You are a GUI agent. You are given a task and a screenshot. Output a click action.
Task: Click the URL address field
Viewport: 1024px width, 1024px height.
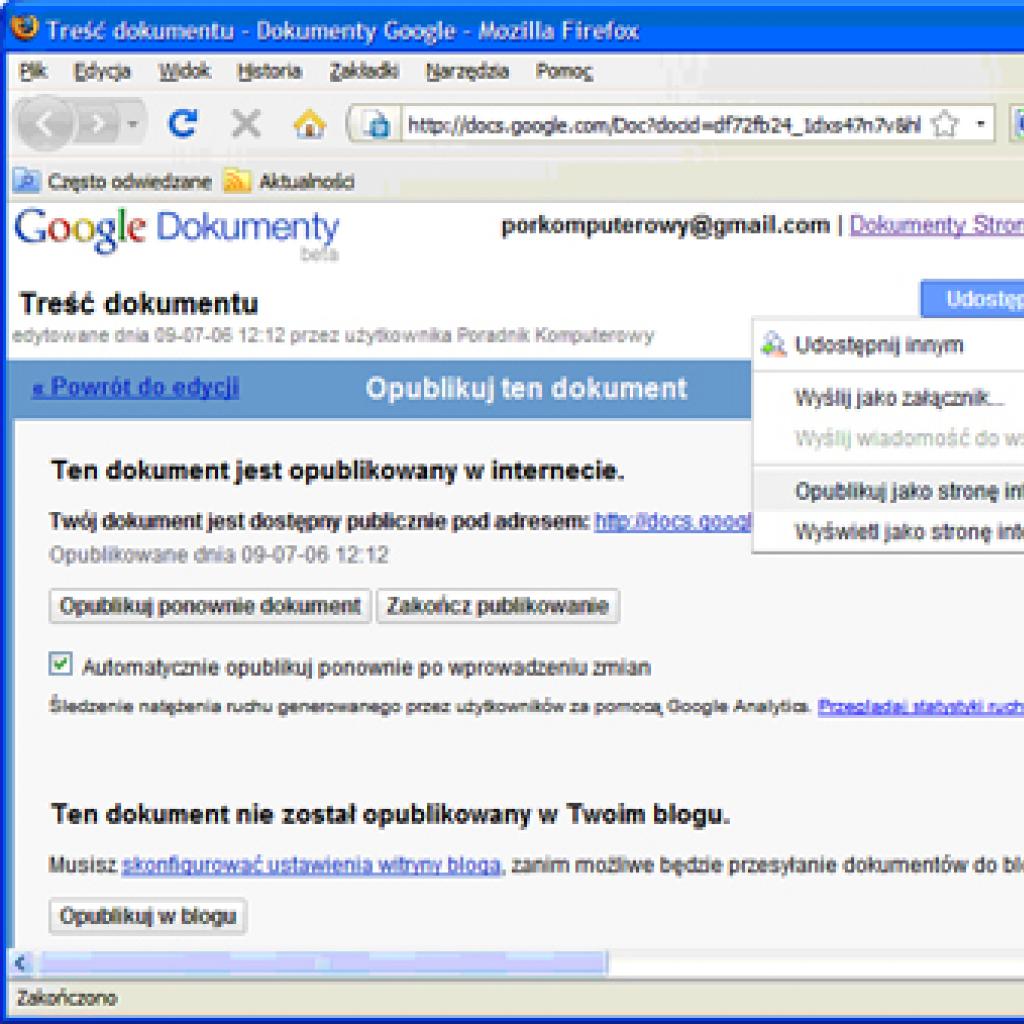(663, 124)
